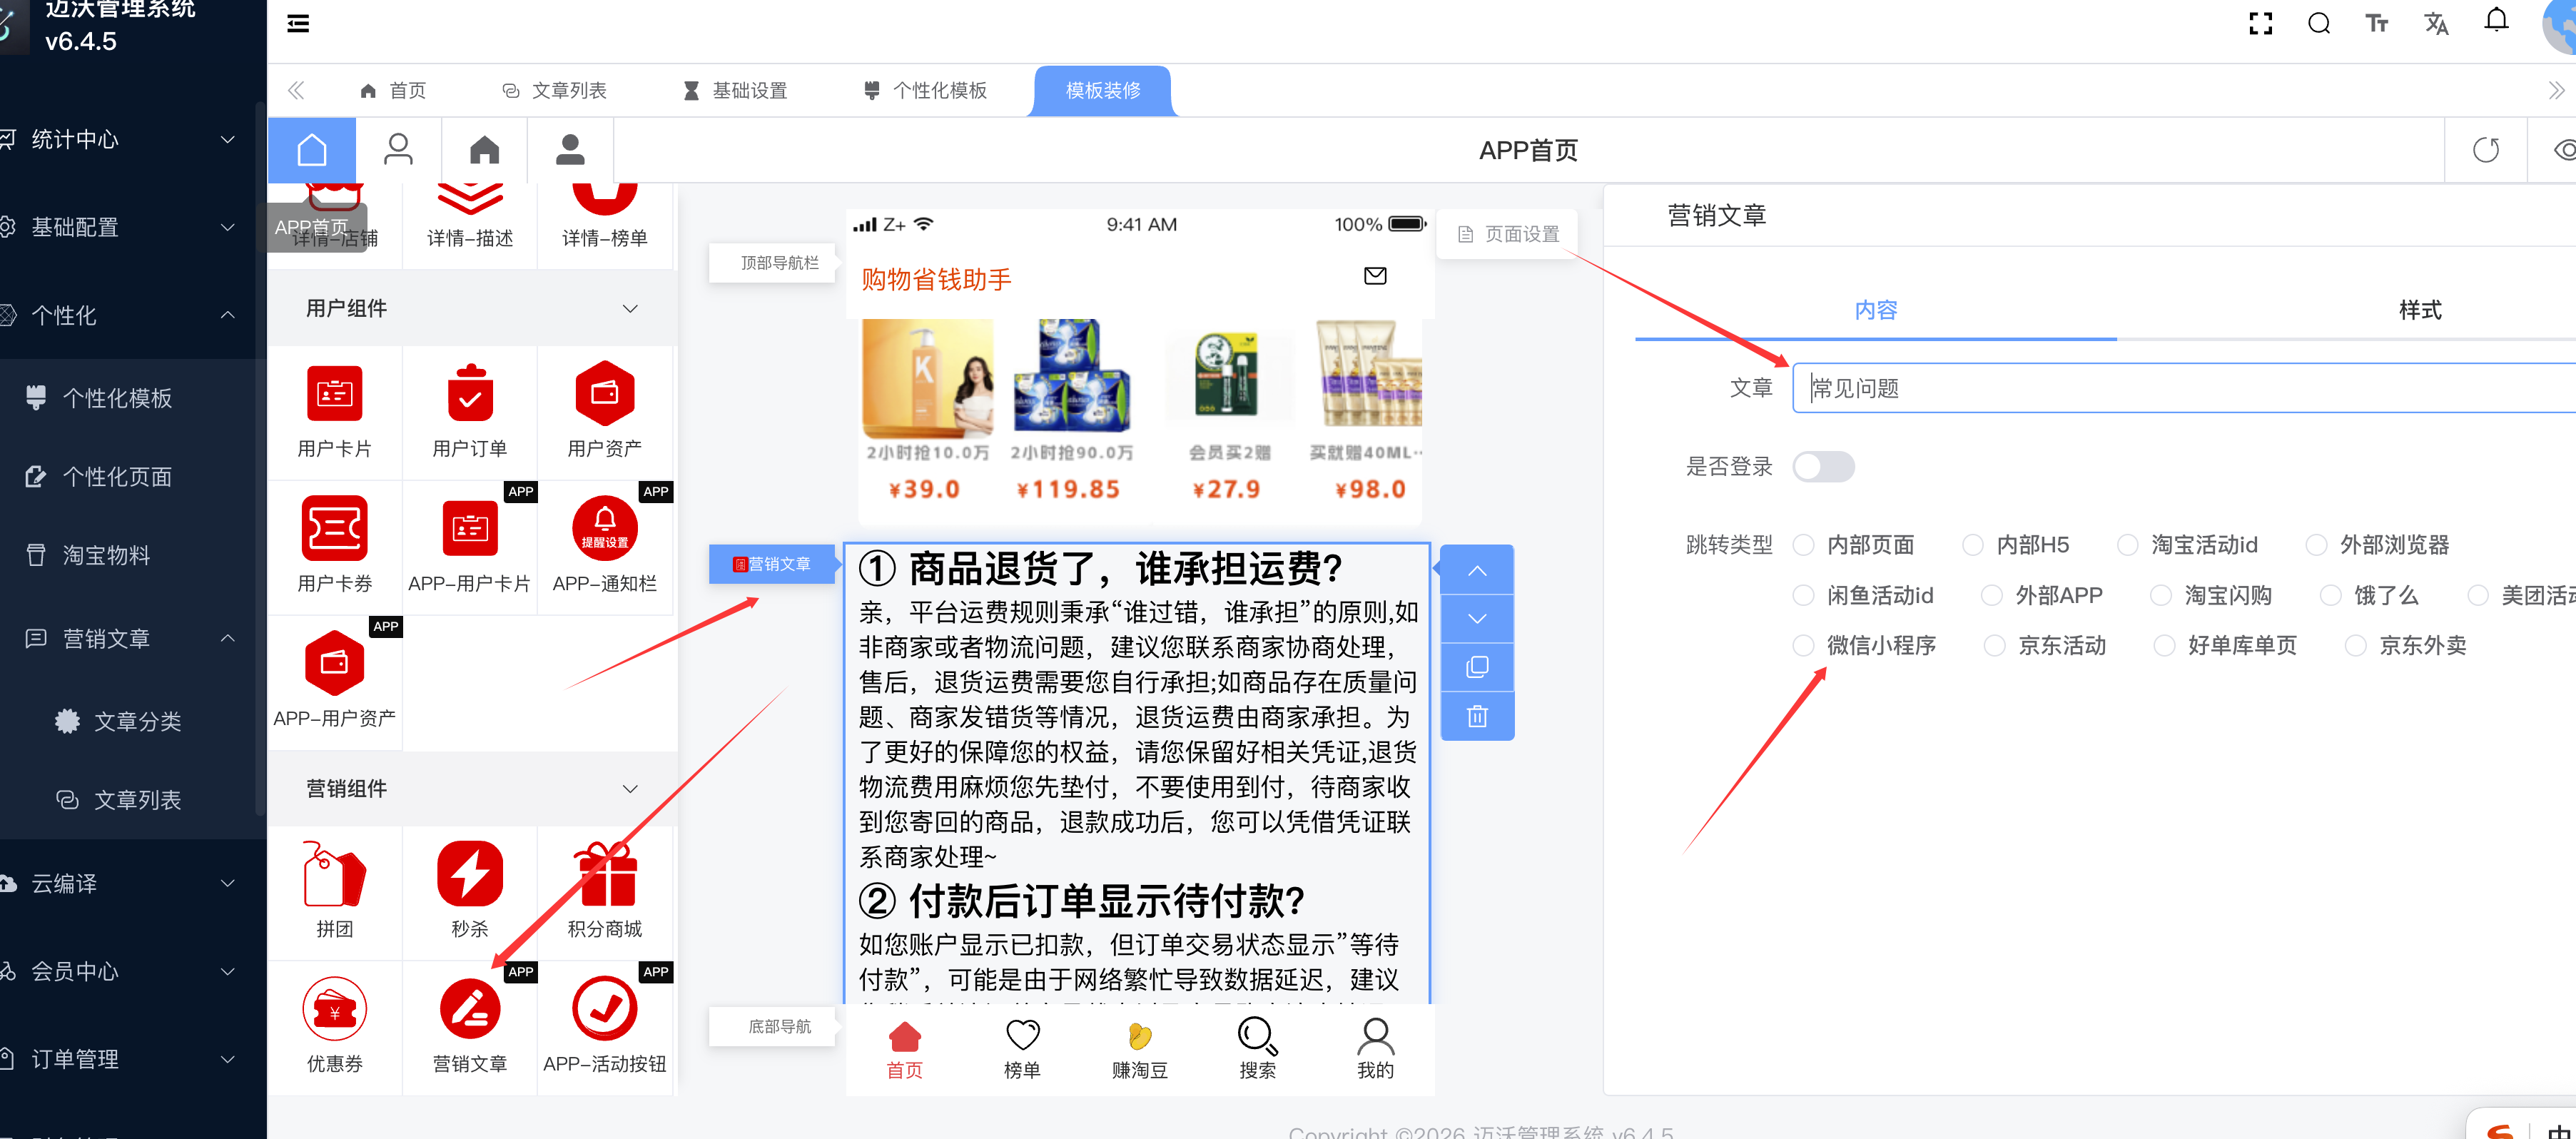
Task: Duplicate the component with the copy icon
Action: 1477,667
